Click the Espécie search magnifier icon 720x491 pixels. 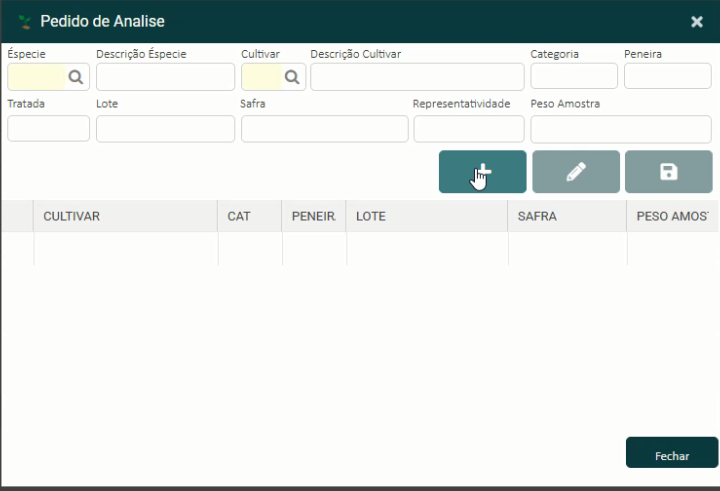pyautogui.click(x=75, y=77)
